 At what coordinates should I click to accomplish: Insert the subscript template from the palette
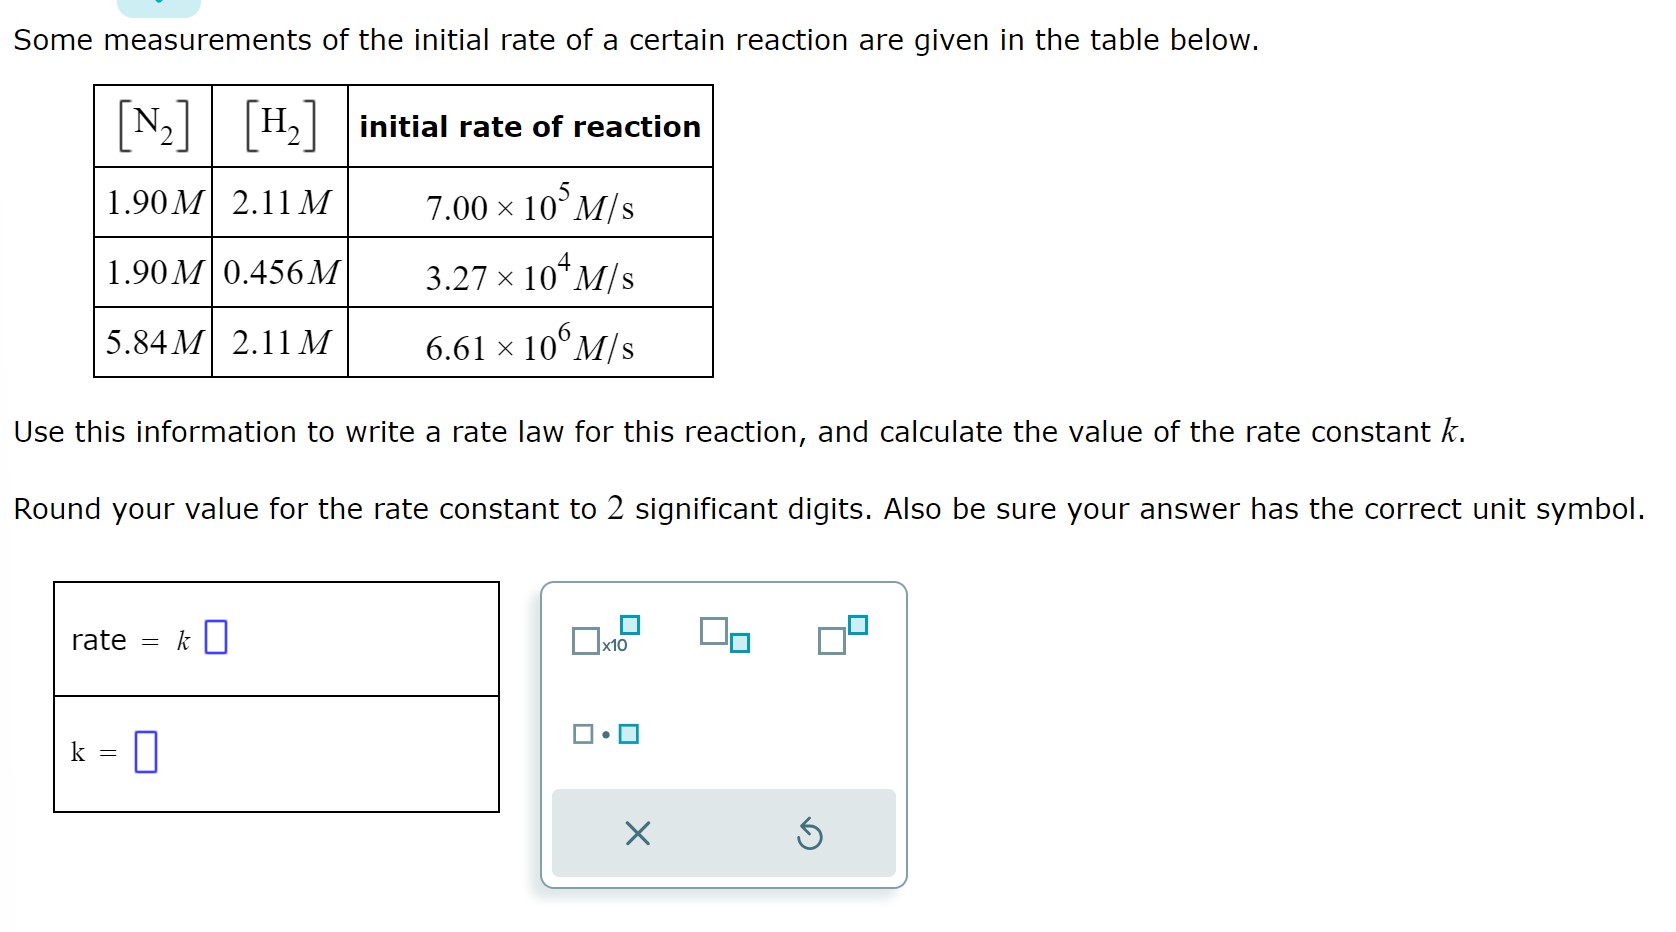723,637
